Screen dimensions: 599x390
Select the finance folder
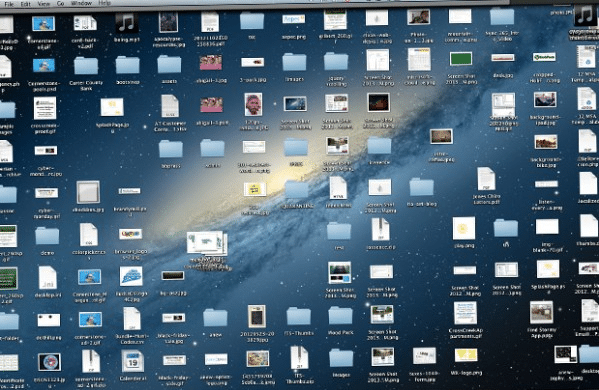coord(379,146)
